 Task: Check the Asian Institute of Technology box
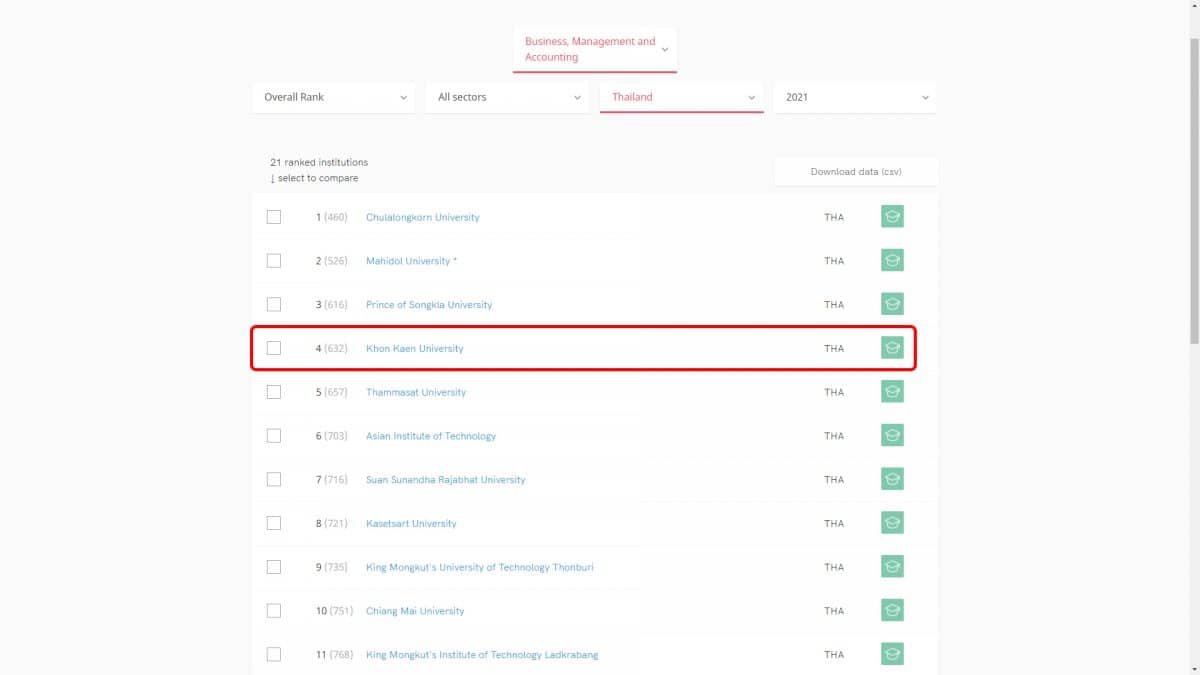point(274,436)
